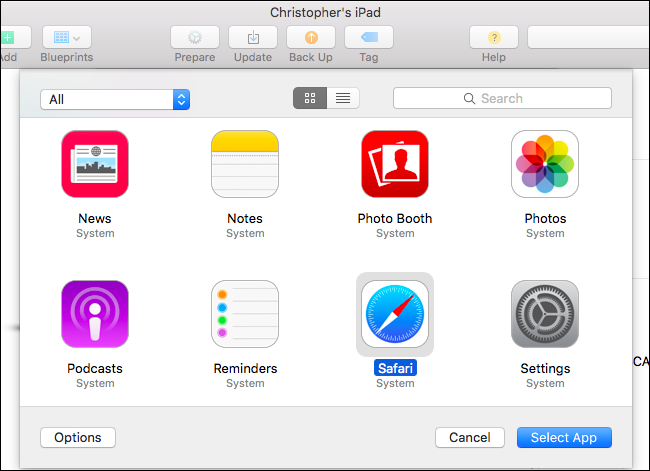Screen dimensions: 650x471
Task: Switch to list view
Action: click(343, 98)
